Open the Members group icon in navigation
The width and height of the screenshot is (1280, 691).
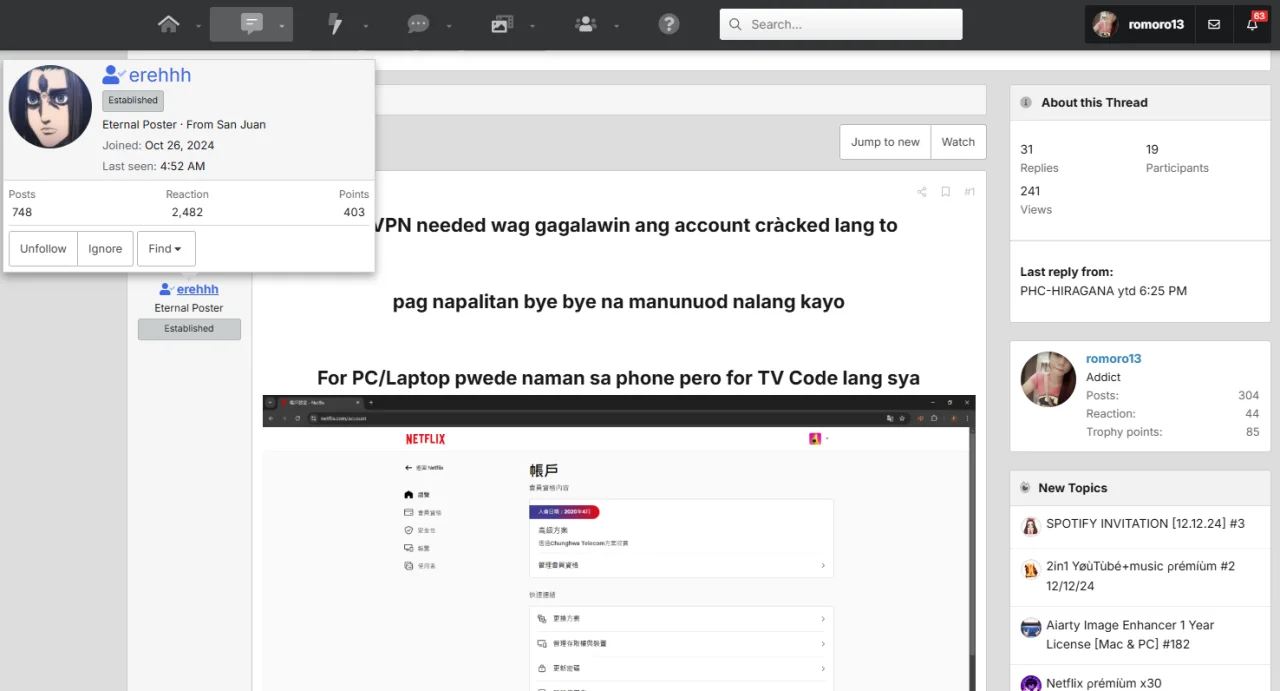(586, 24)
